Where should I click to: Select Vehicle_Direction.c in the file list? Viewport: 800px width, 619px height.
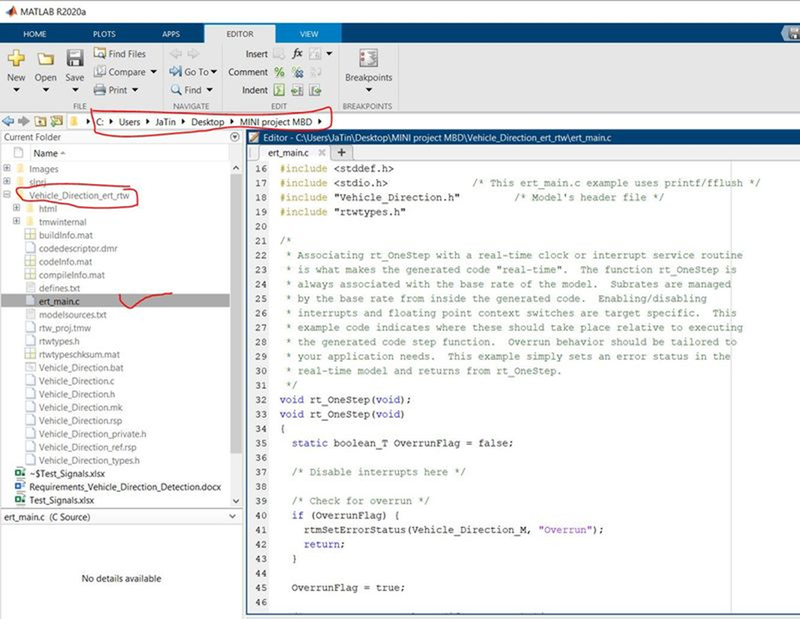77,381
